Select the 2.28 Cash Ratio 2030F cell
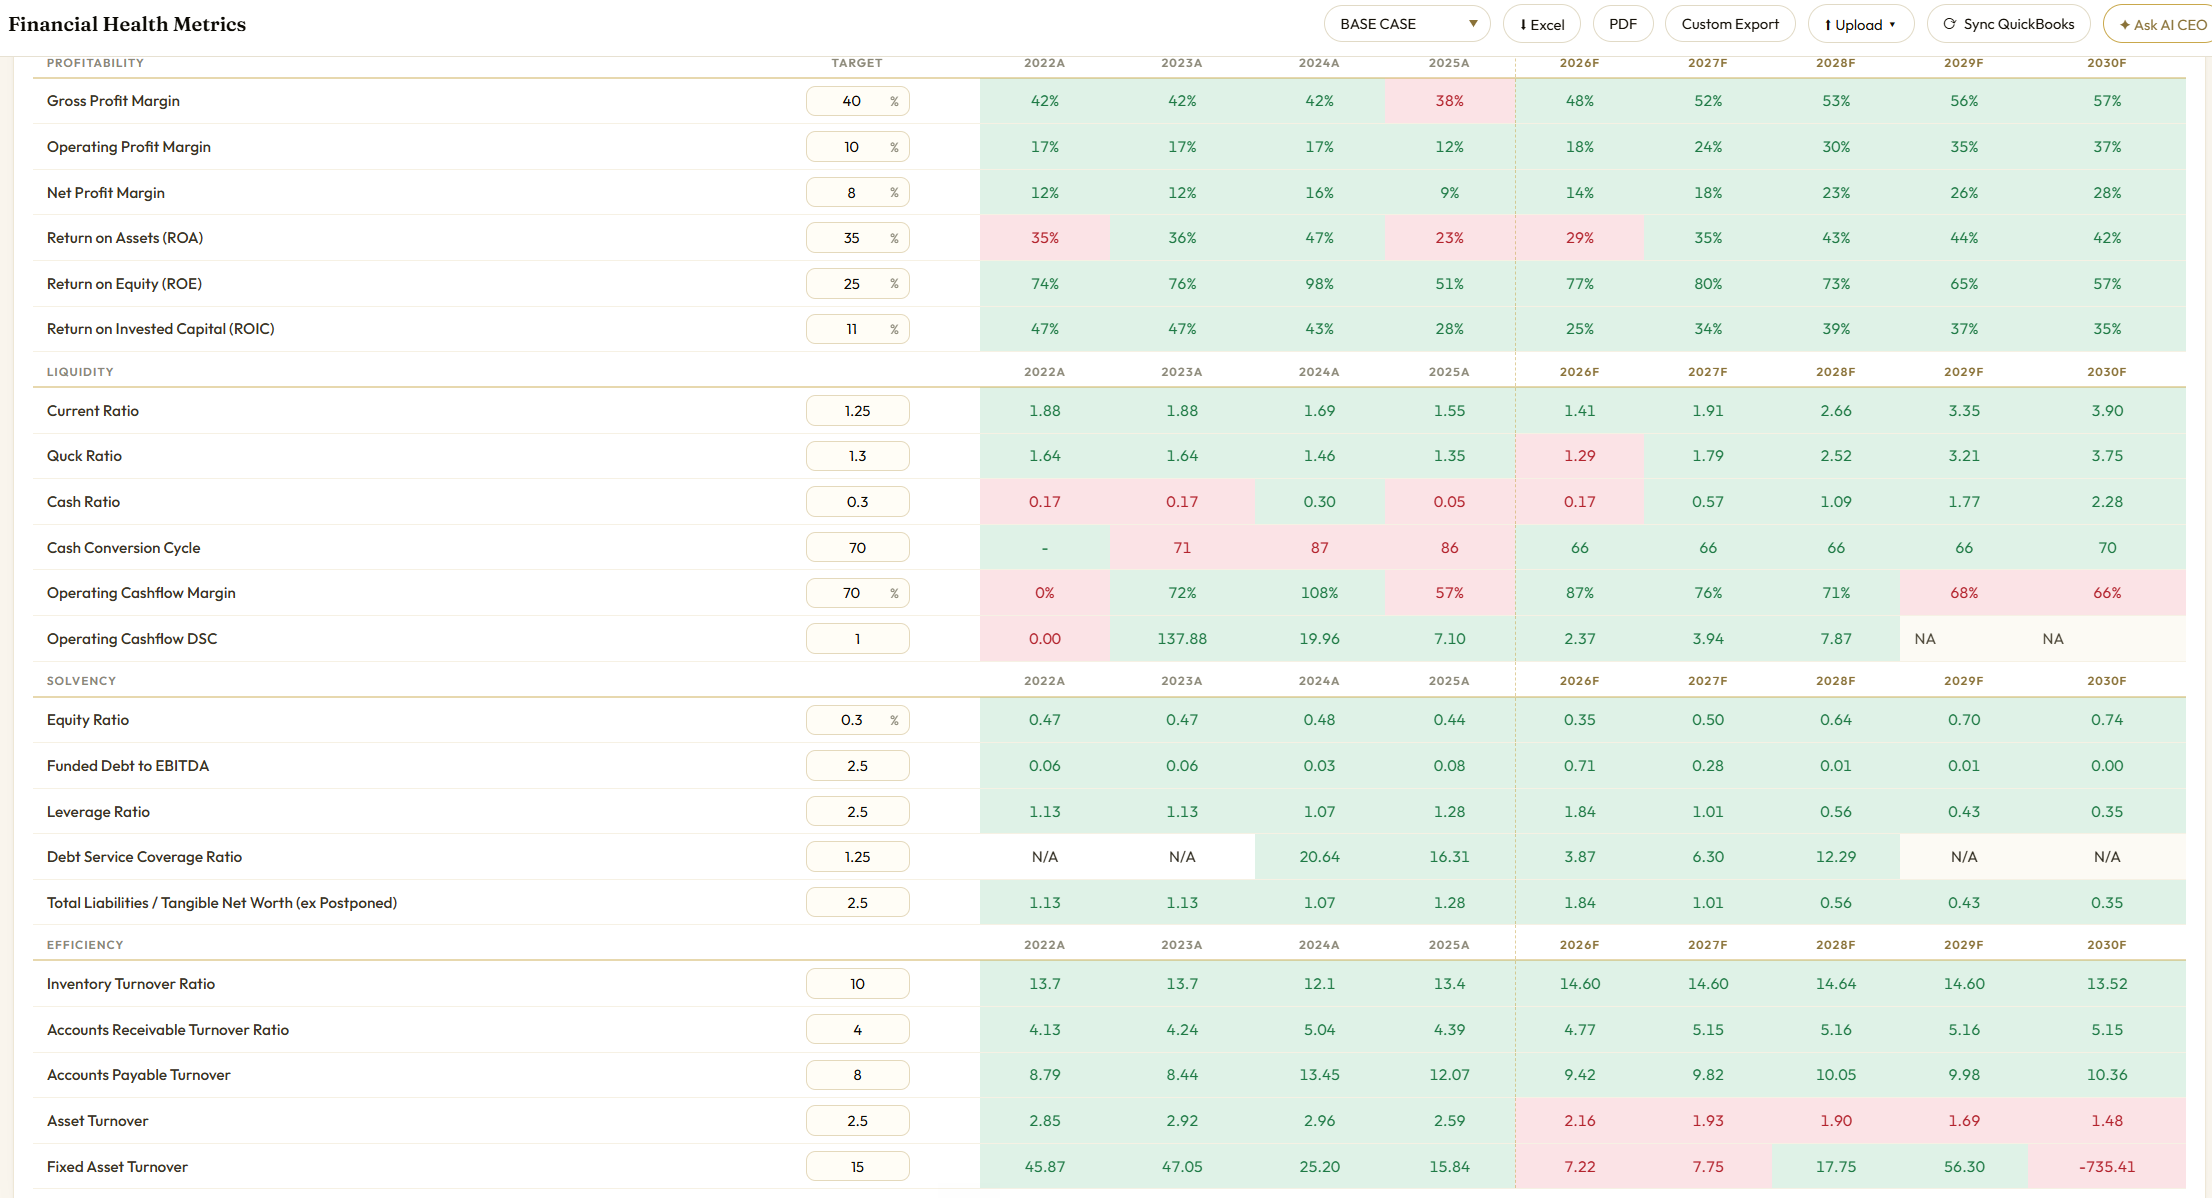This screenshot has width=2212, height=1198. pyautogui.click(x=2106, y=502)
